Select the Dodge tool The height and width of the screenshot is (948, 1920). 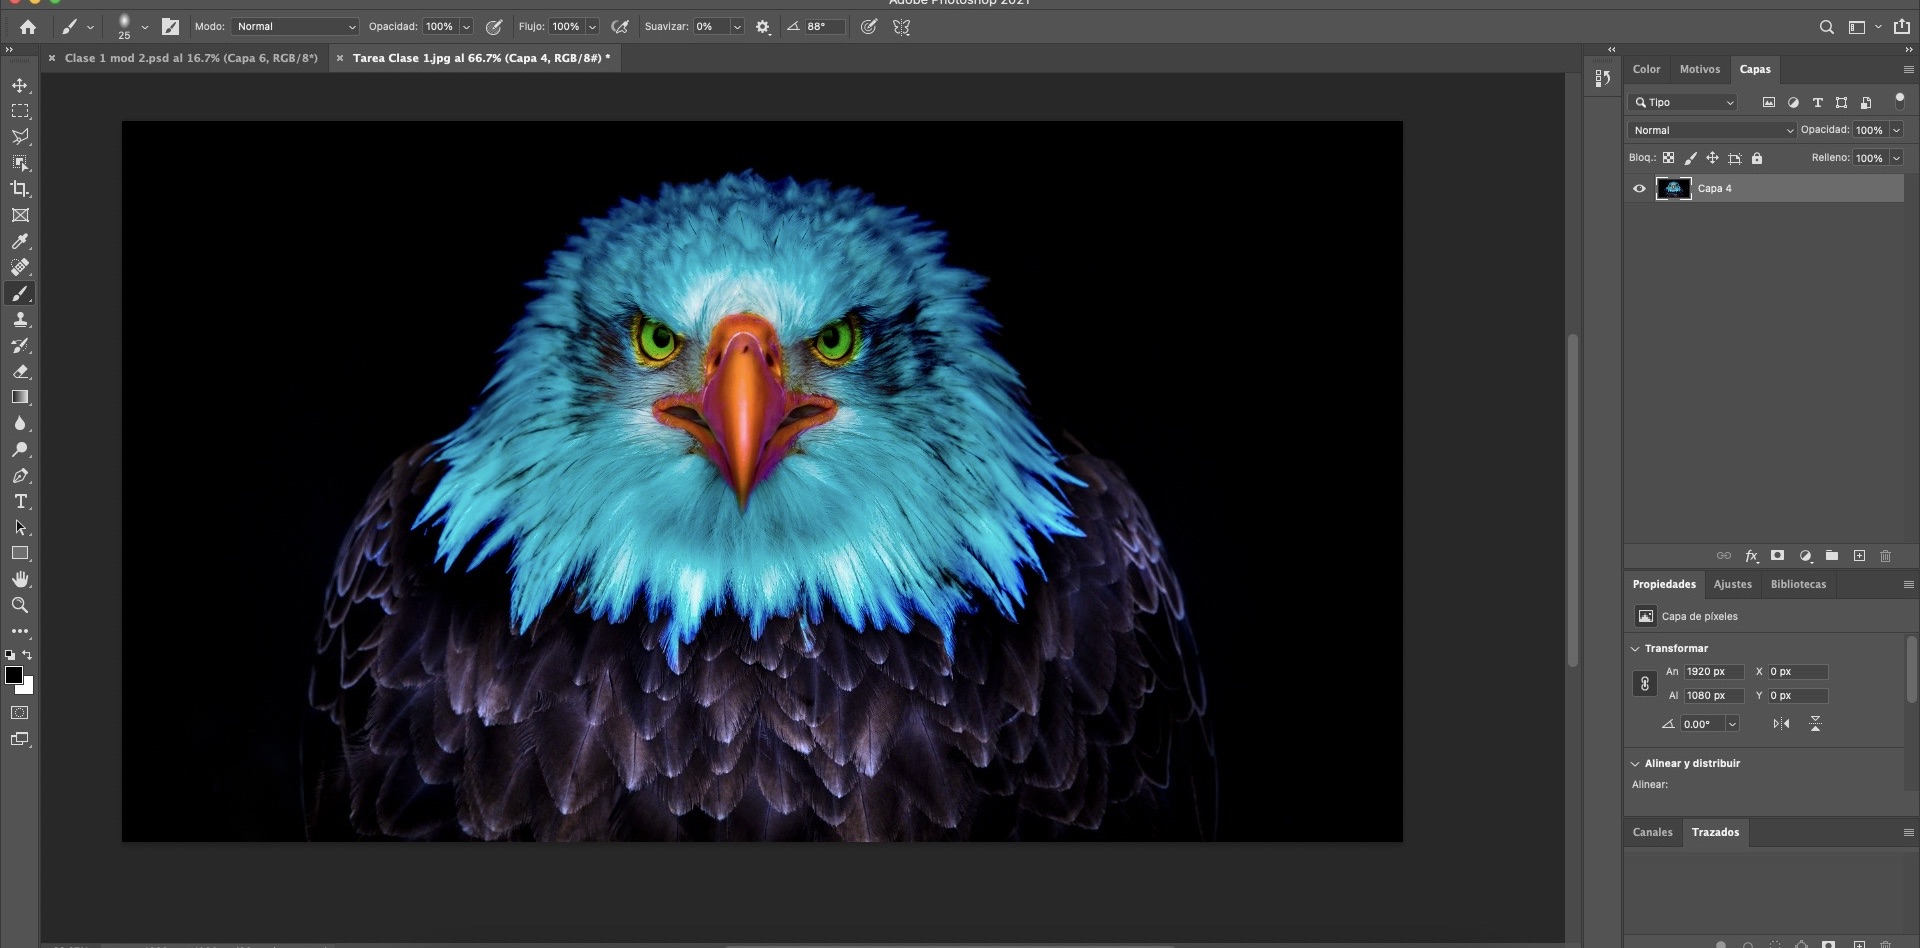20,449
